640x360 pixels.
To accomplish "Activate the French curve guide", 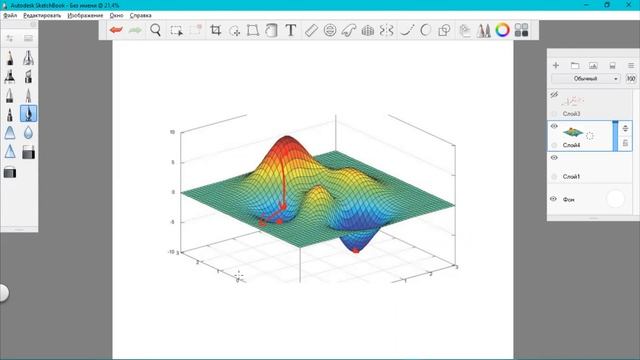I will (349, 30).
